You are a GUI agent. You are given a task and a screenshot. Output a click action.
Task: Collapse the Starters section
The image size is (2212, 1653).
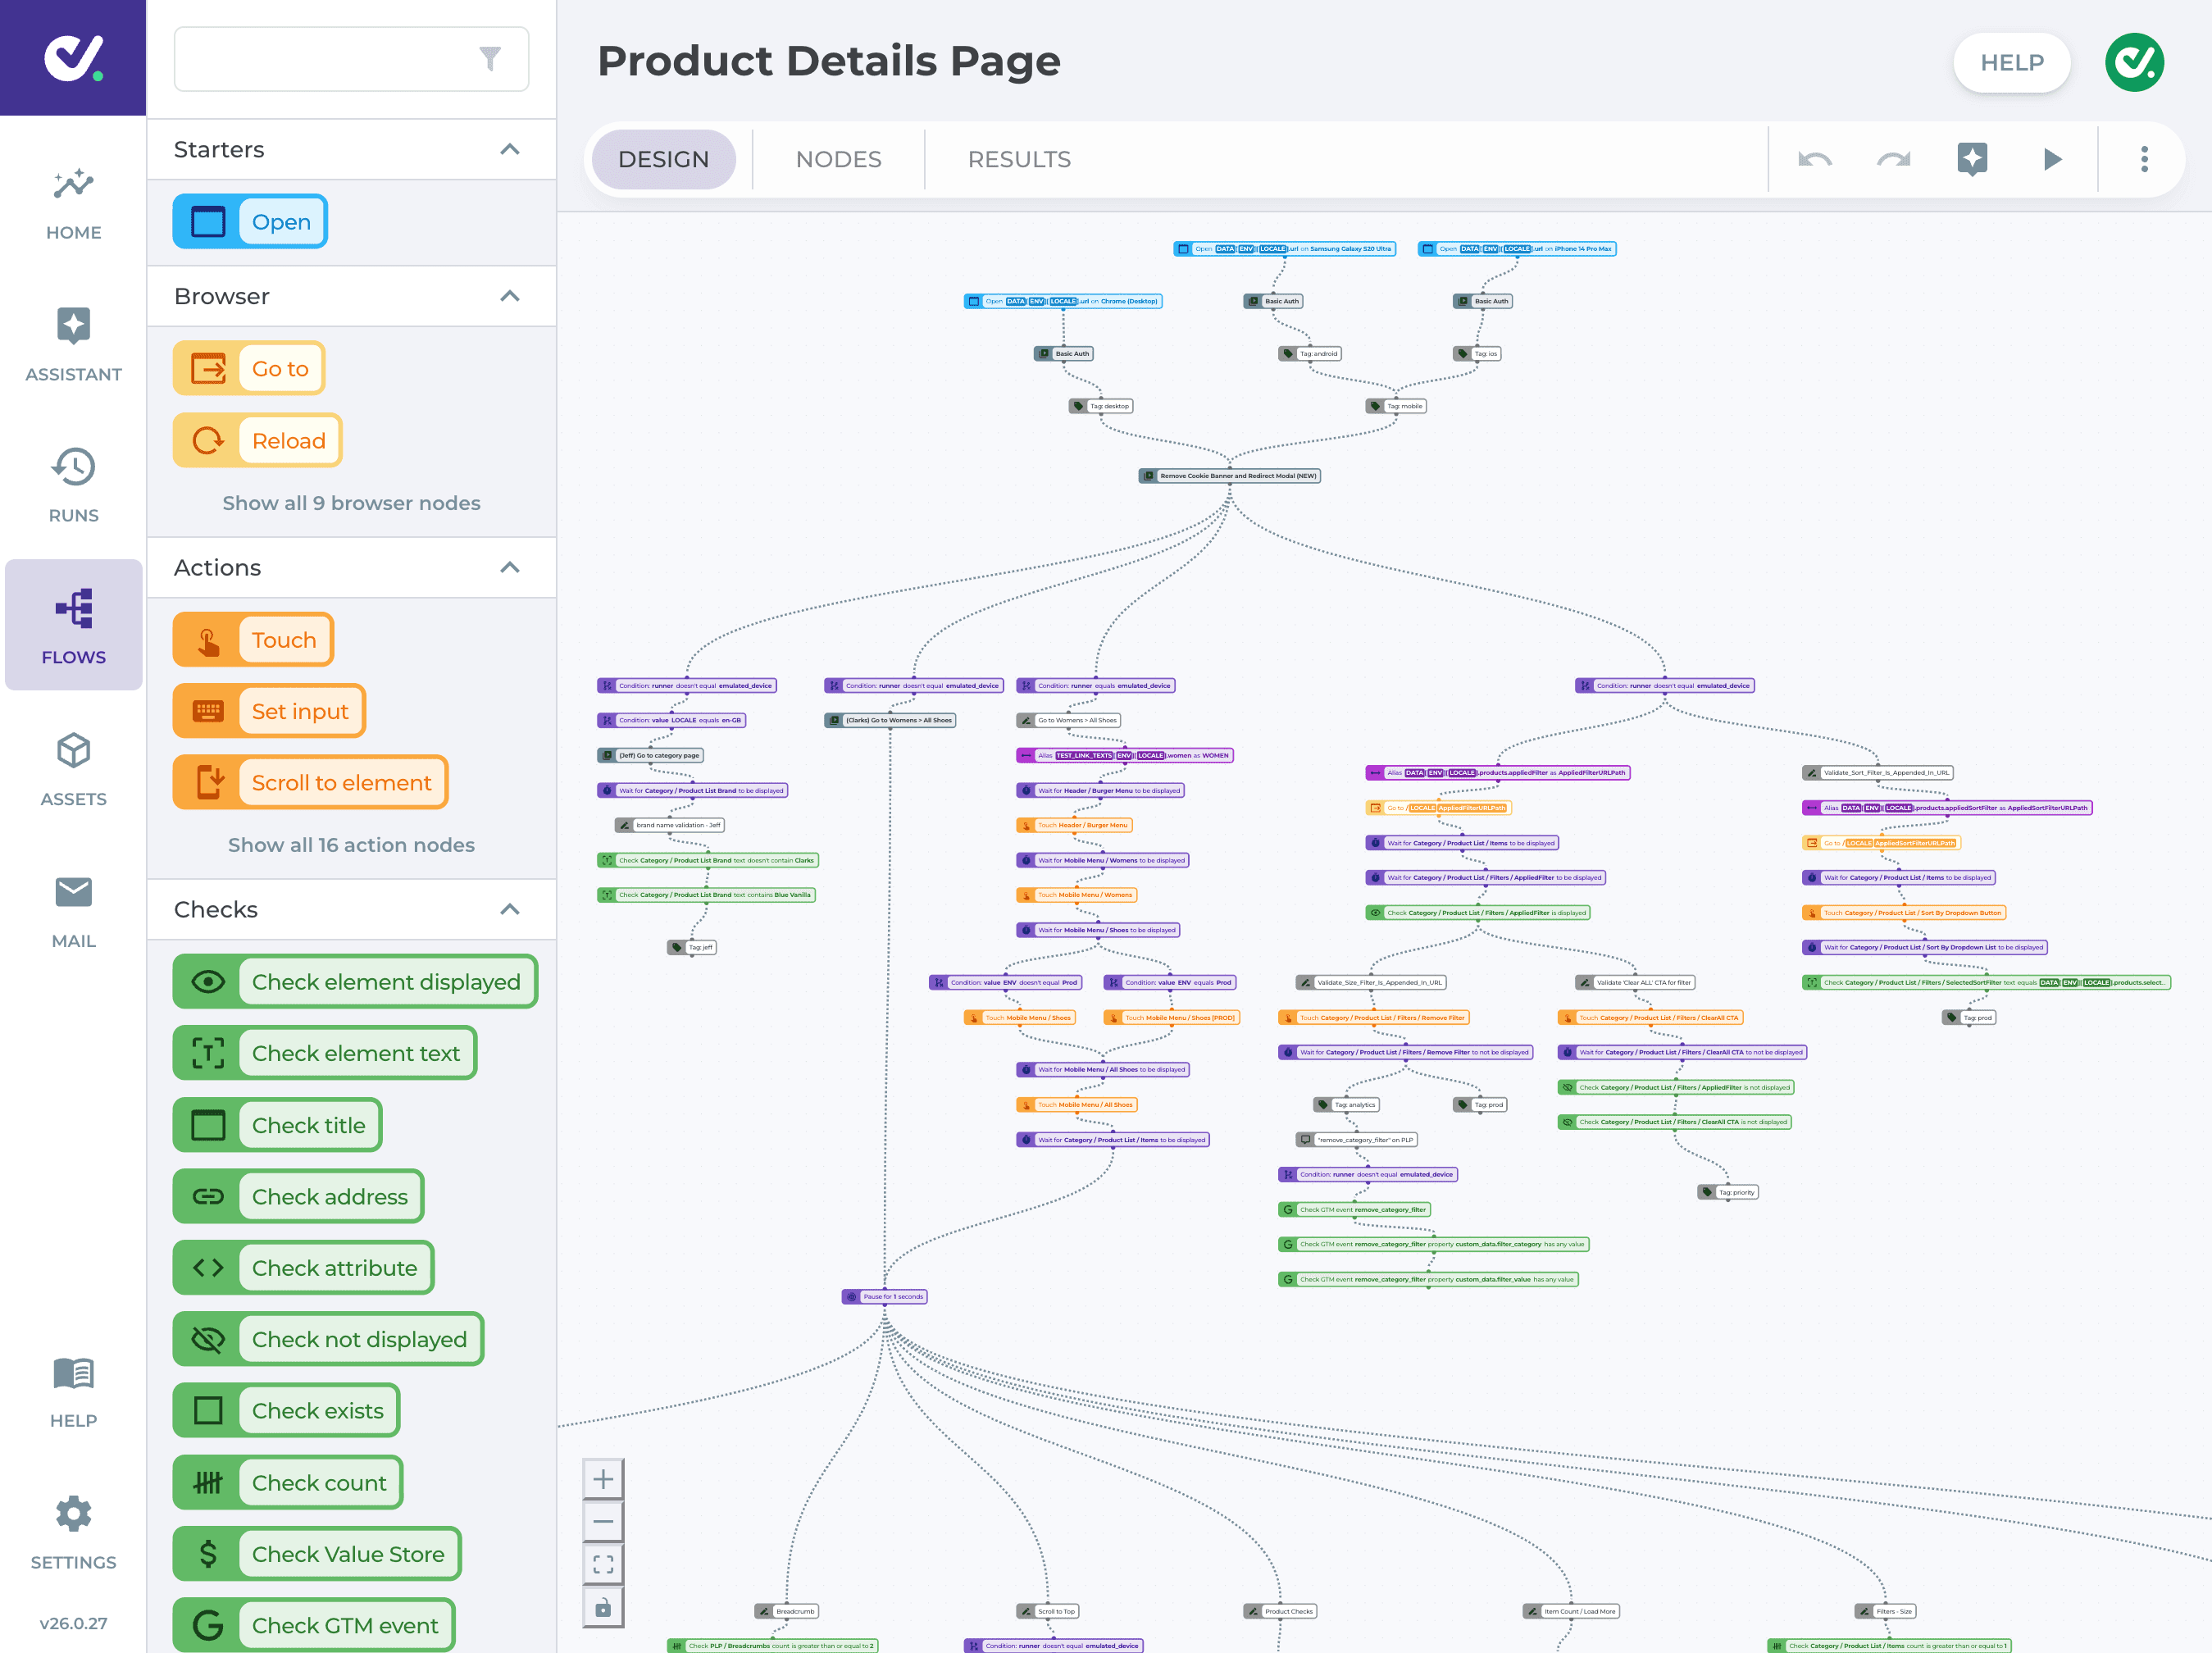coord(510,149)
